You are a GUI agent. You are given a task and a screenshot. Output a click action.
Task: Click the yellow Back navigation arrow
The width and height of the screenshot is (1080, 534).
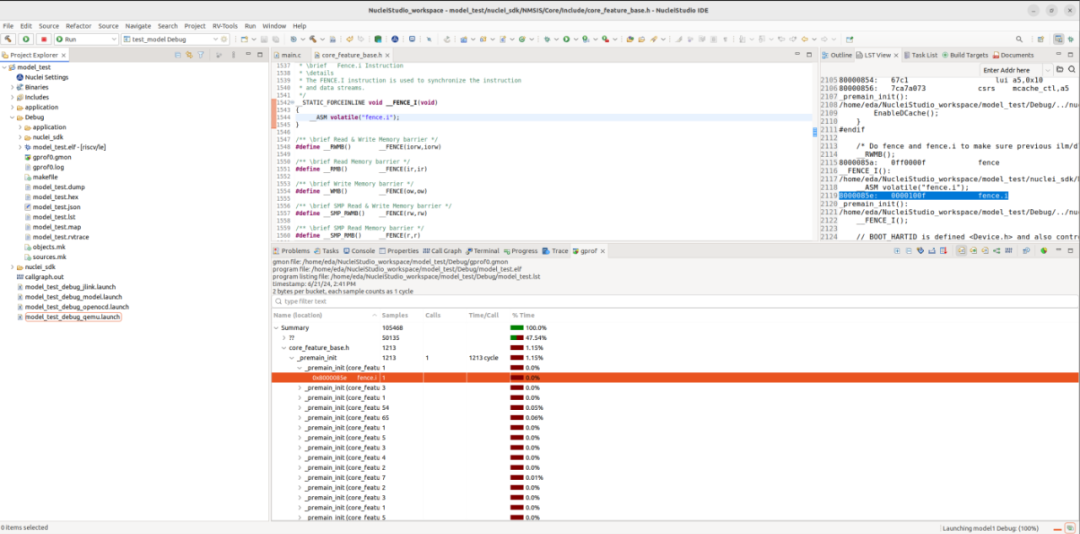tap(804, 39)
